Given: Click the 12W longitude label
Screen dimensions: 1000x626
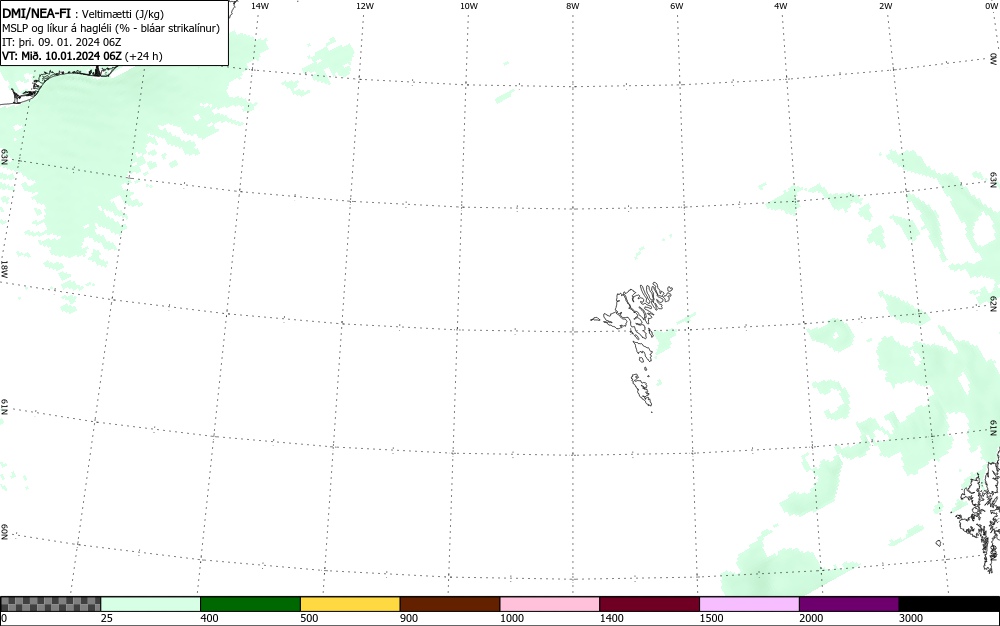Looking at the screenshot, I should pyautogui.click(x=365, y=6).
